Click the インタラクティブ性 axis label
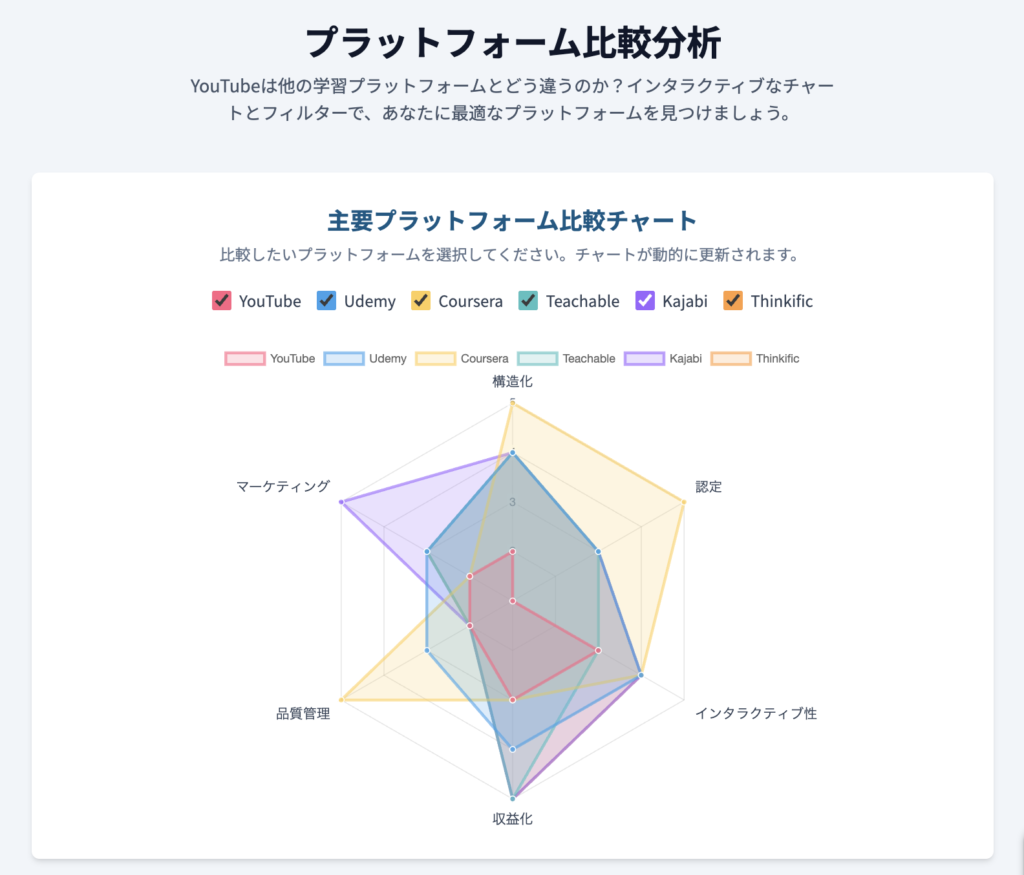The width and height of the screenshot is (1024, 875). [756, 713]
